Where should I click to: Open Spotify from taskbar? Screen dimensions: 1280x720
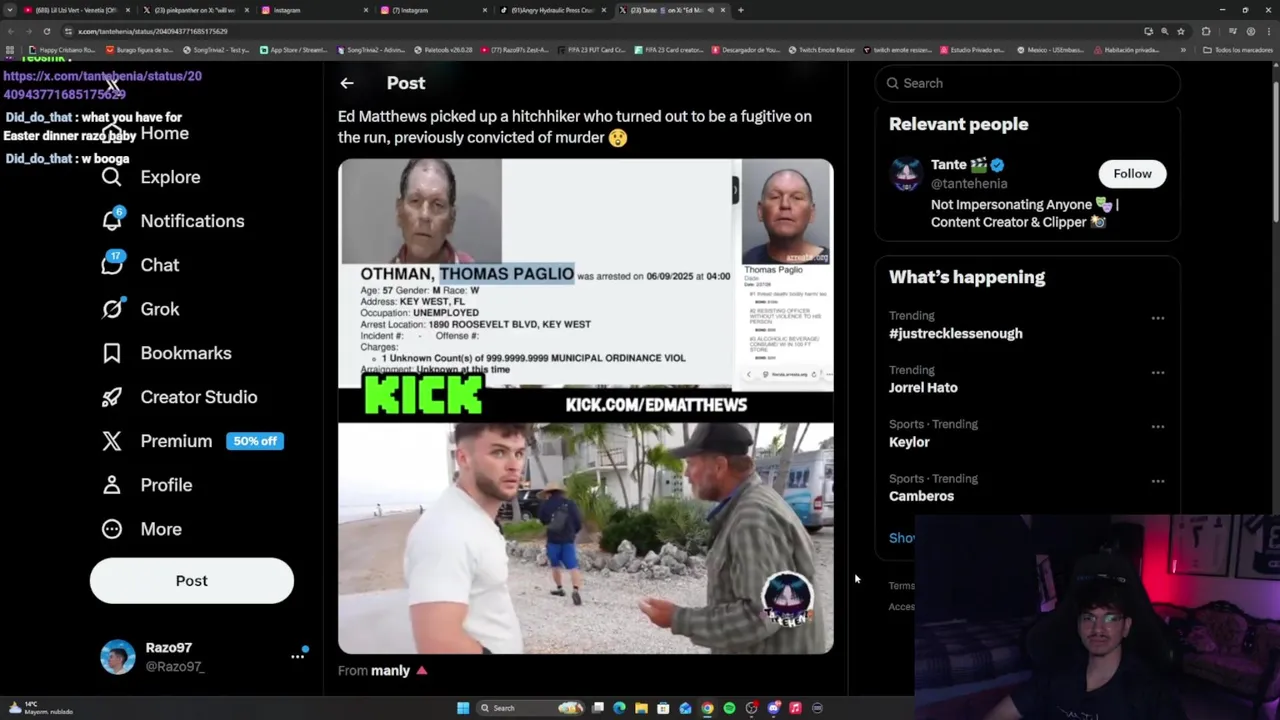click(x=729, y=708)
